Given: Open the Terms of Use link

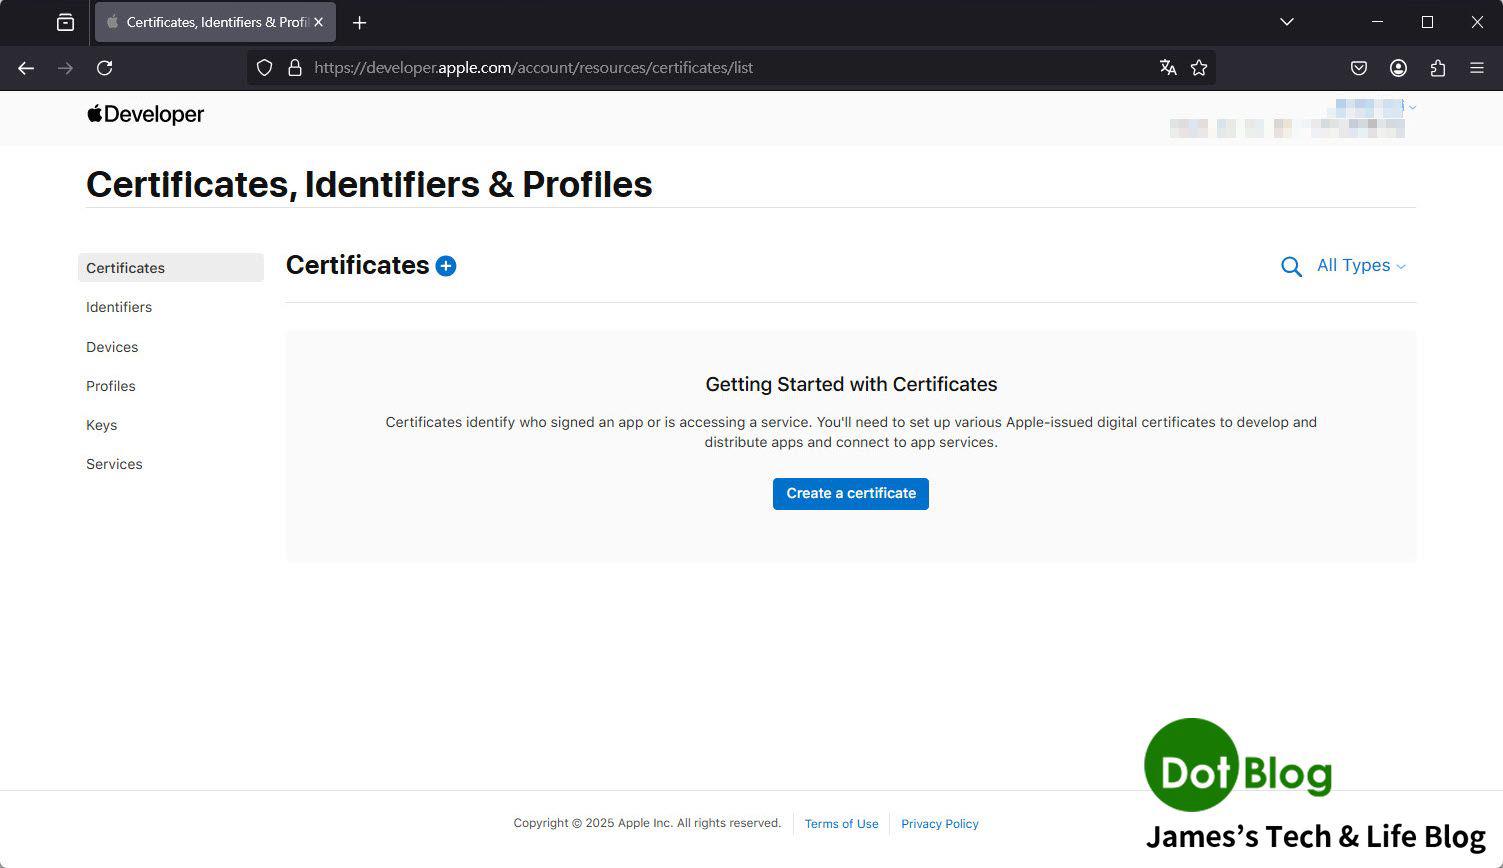Looking at the screenshot, I should click(x=841, y=824).
